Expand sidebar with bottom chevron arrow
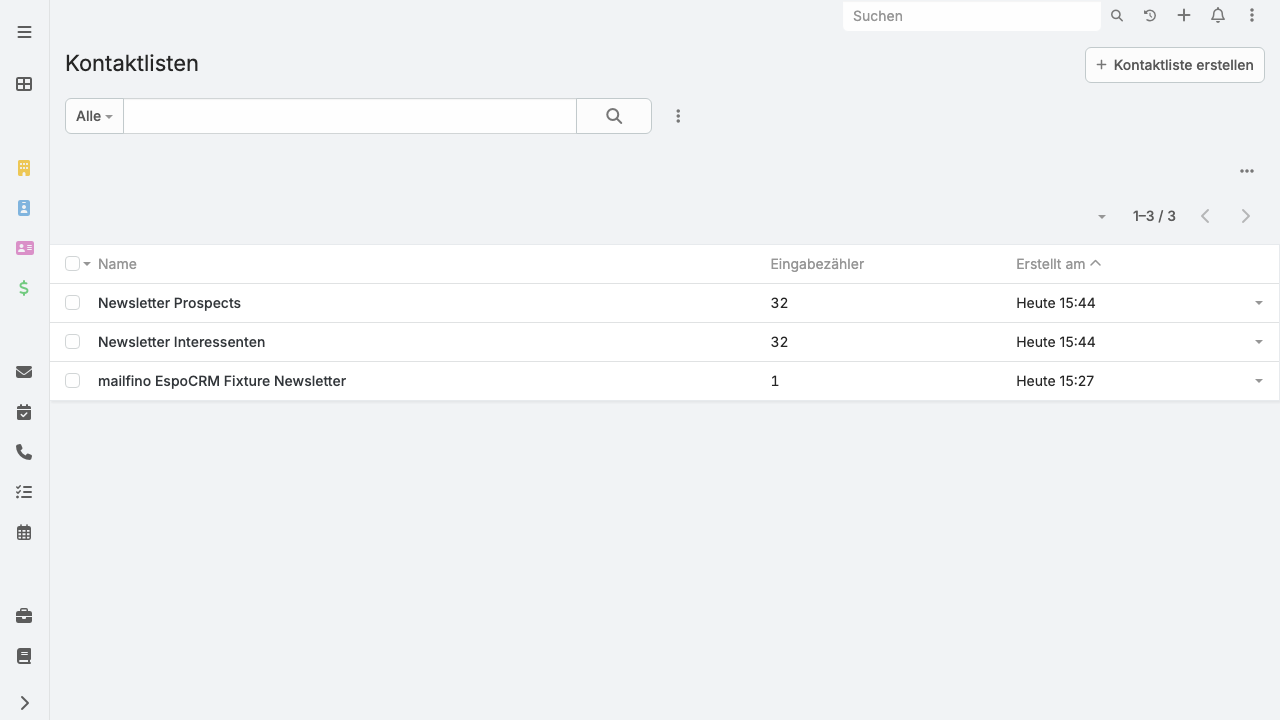Screen dimensions: 1280x720 coord(24,703)
